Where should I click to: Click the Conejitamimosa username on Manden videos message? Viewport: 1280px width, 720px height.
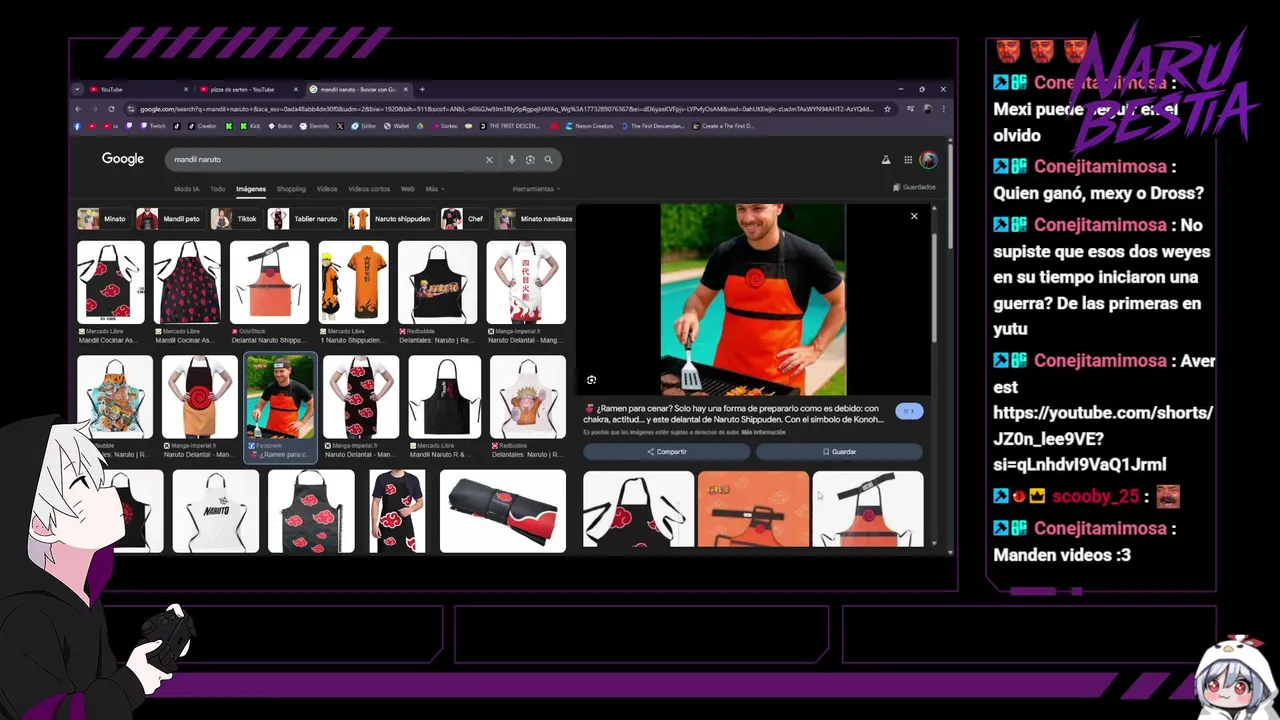[x=1100, y=528]
